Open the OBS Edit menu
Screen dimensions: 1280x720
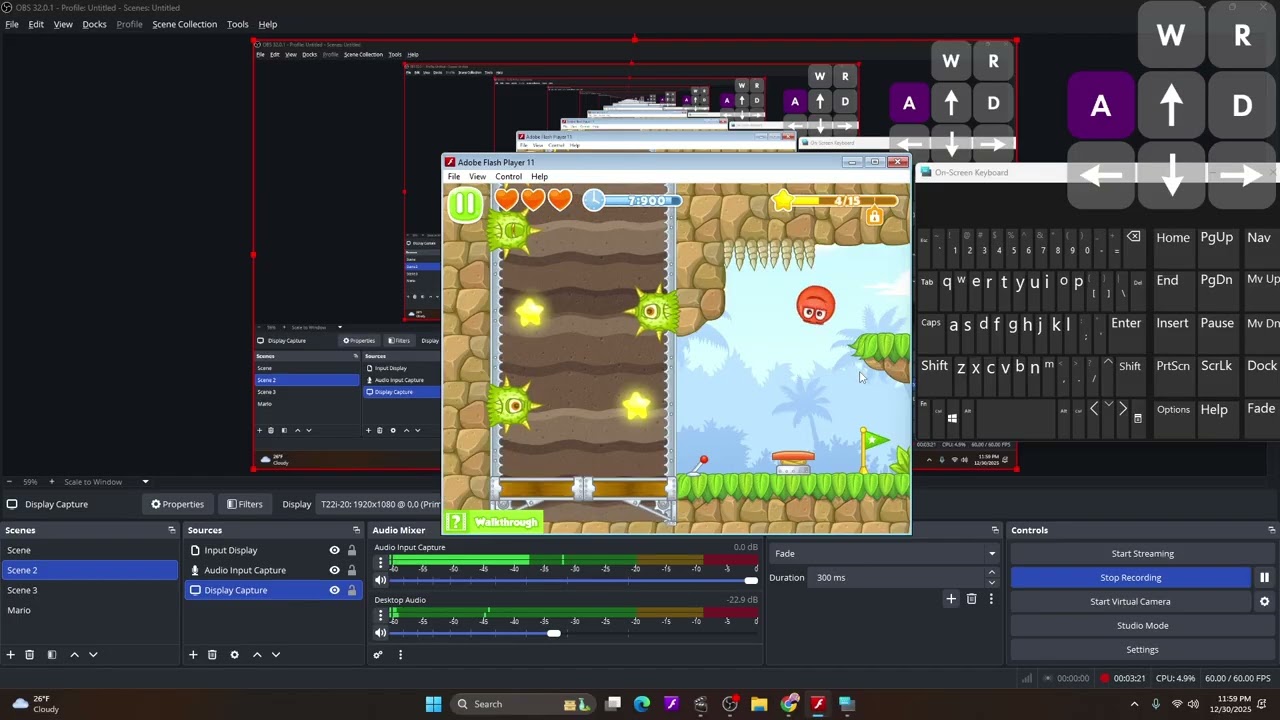(x=36, y=24)
